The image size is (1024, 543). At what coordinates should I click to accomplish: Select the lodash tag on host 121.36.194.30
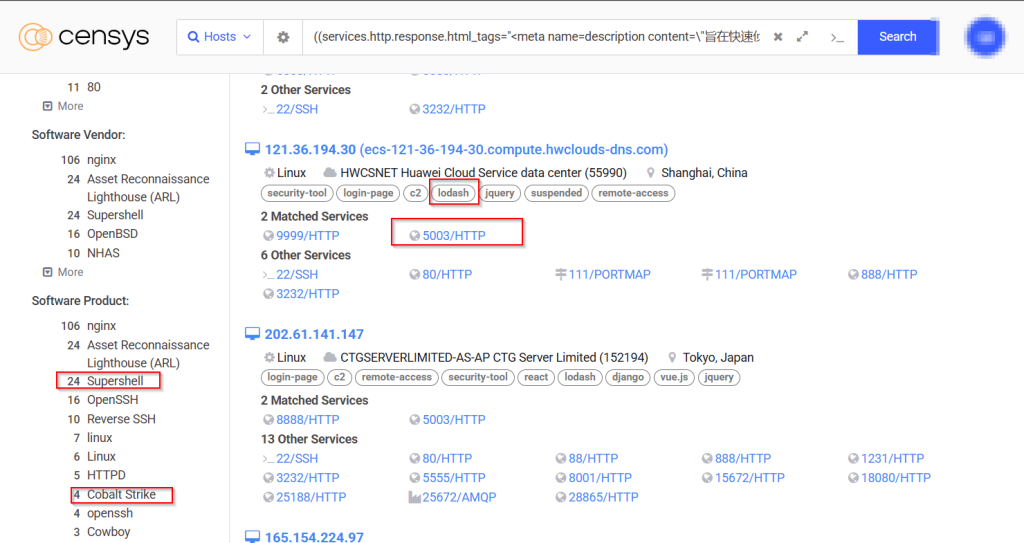point(453,193)
